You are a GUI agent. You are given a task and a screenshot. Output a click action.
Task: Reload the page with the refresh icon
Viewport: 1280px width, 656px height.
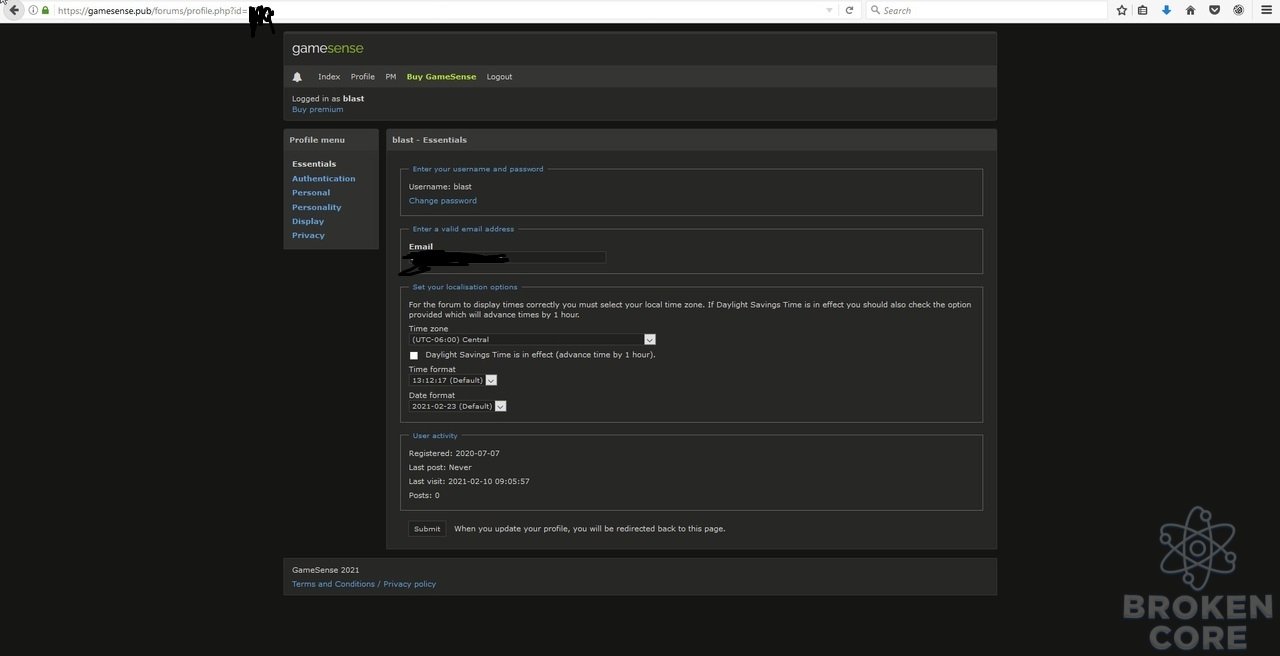point(849,10)
